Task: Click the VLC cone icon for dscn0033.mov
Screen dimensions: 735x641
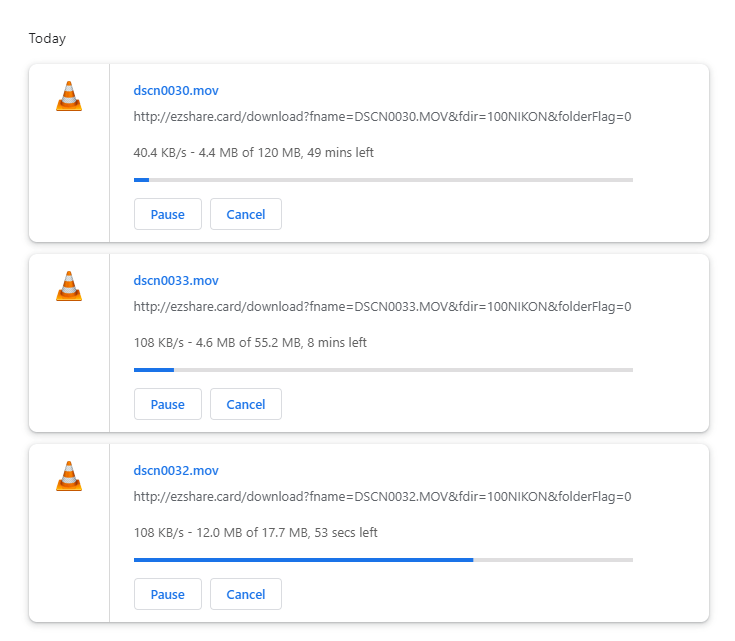Action: (x=69, y=286)
